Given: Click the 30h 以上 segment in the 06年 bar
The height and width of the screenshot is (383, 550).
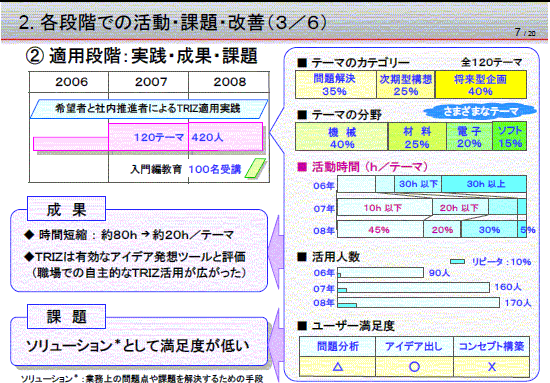Looking at the screenshot, I should [x=484, y=184].
